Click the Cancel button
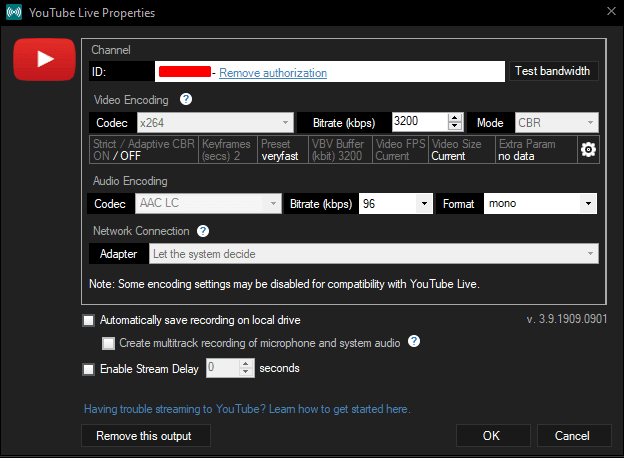 pos(574,436)
